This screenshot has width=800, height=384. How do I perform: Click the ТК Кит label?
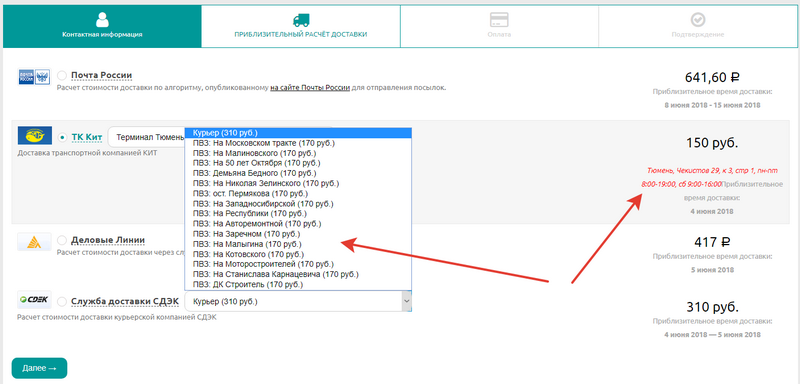tap(87, 137)
